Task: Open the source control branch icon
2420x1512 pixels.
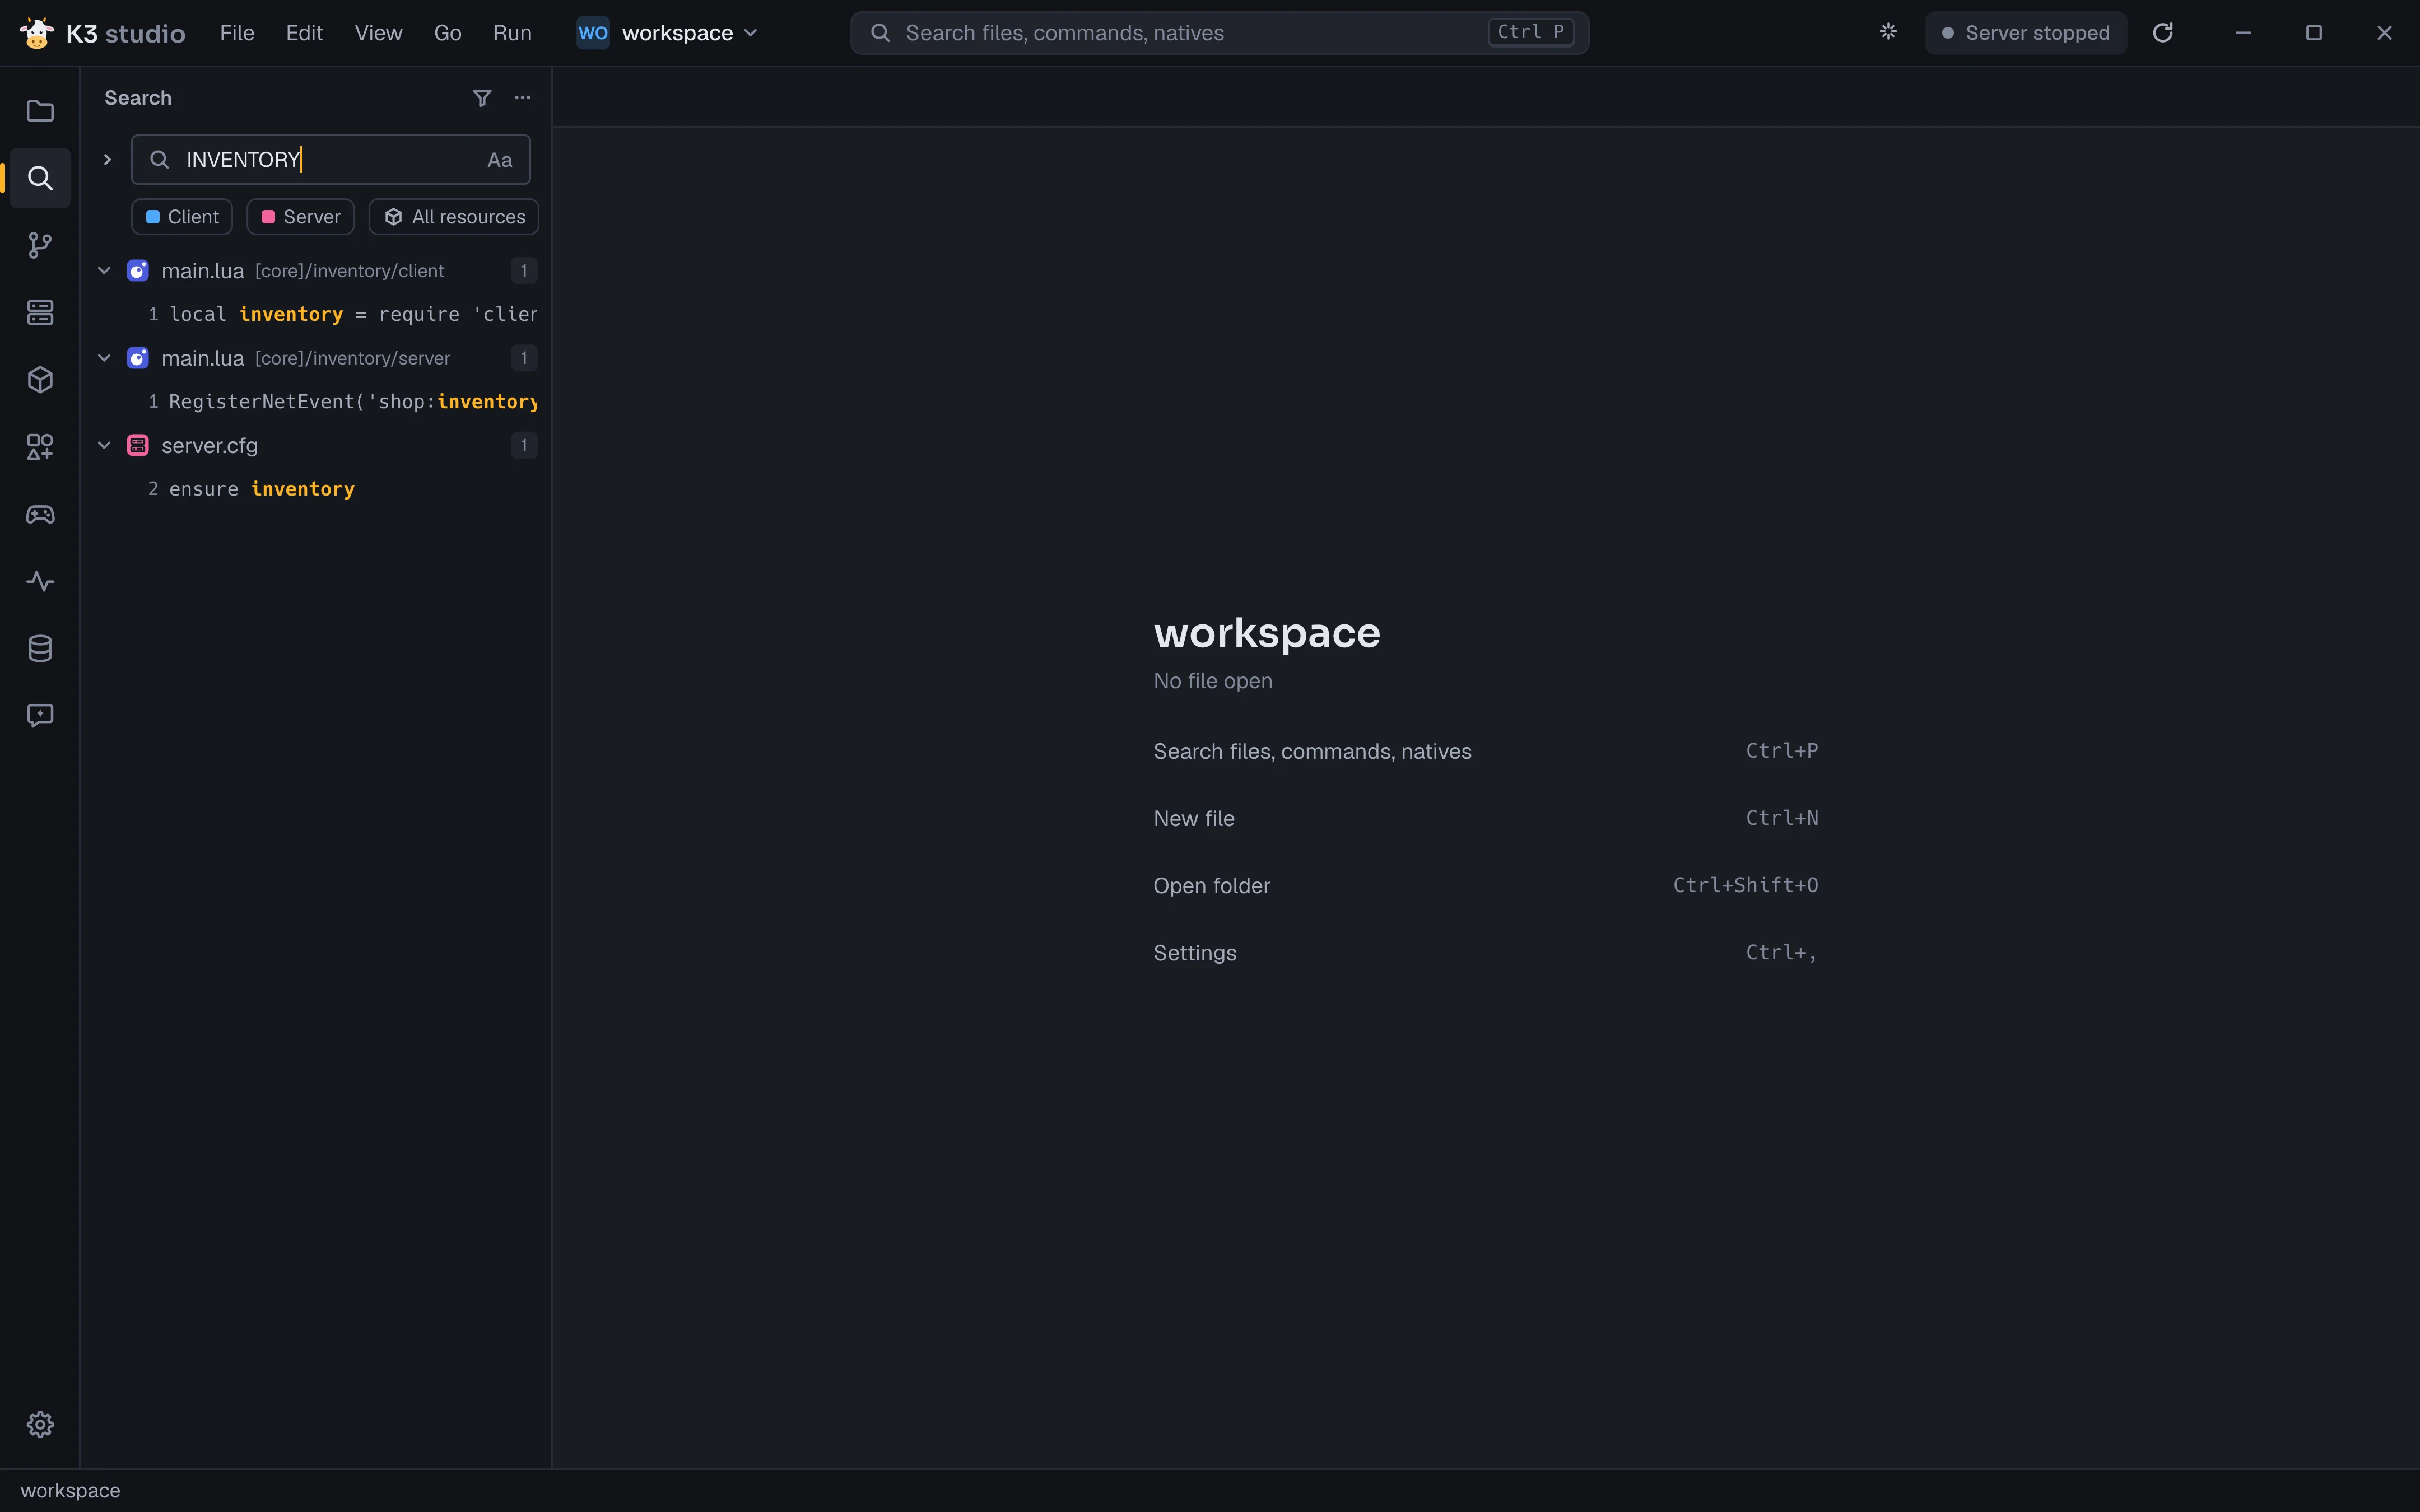Action: coord(40,245)
